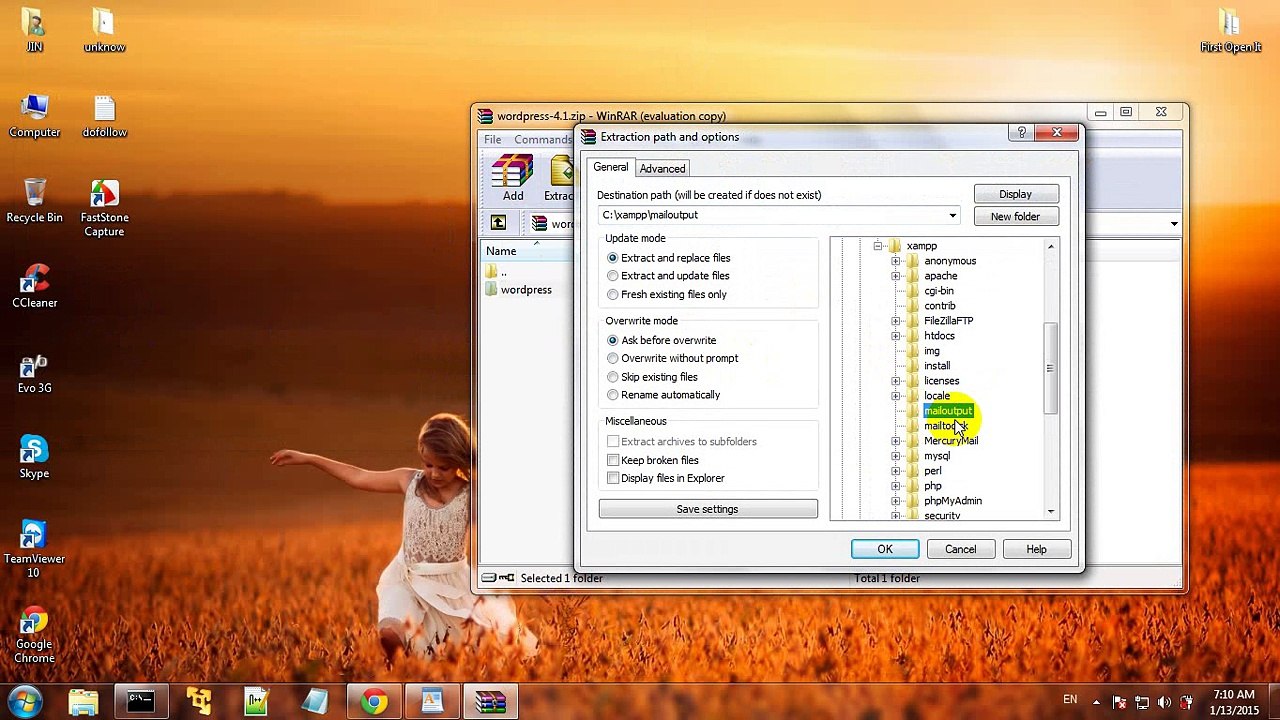This screenshot has width=1280, height=720.
Task: Confirm extraction with OK button
Action: tap(885, 549)
